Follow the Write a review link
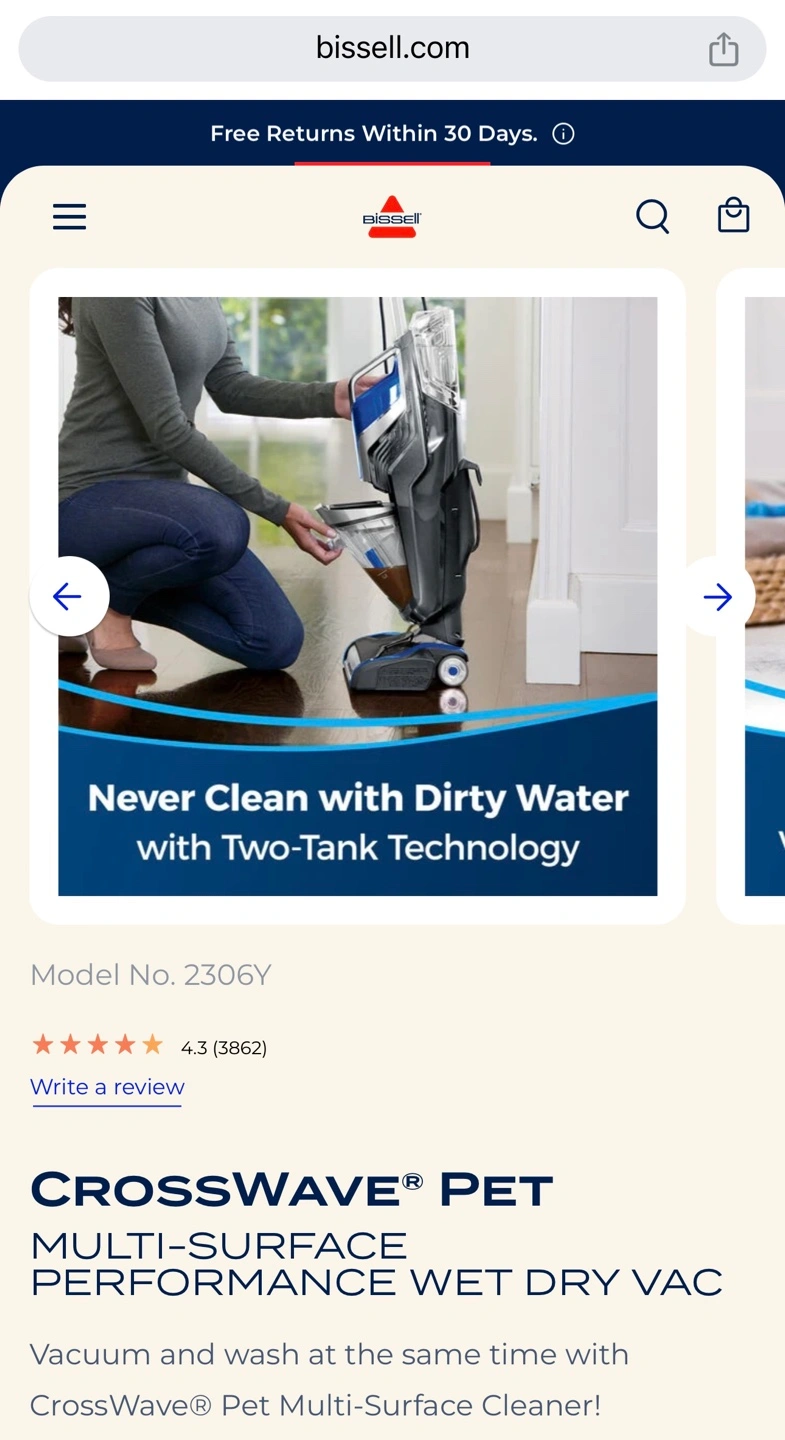785x1440 pixels. [107, 1087]
